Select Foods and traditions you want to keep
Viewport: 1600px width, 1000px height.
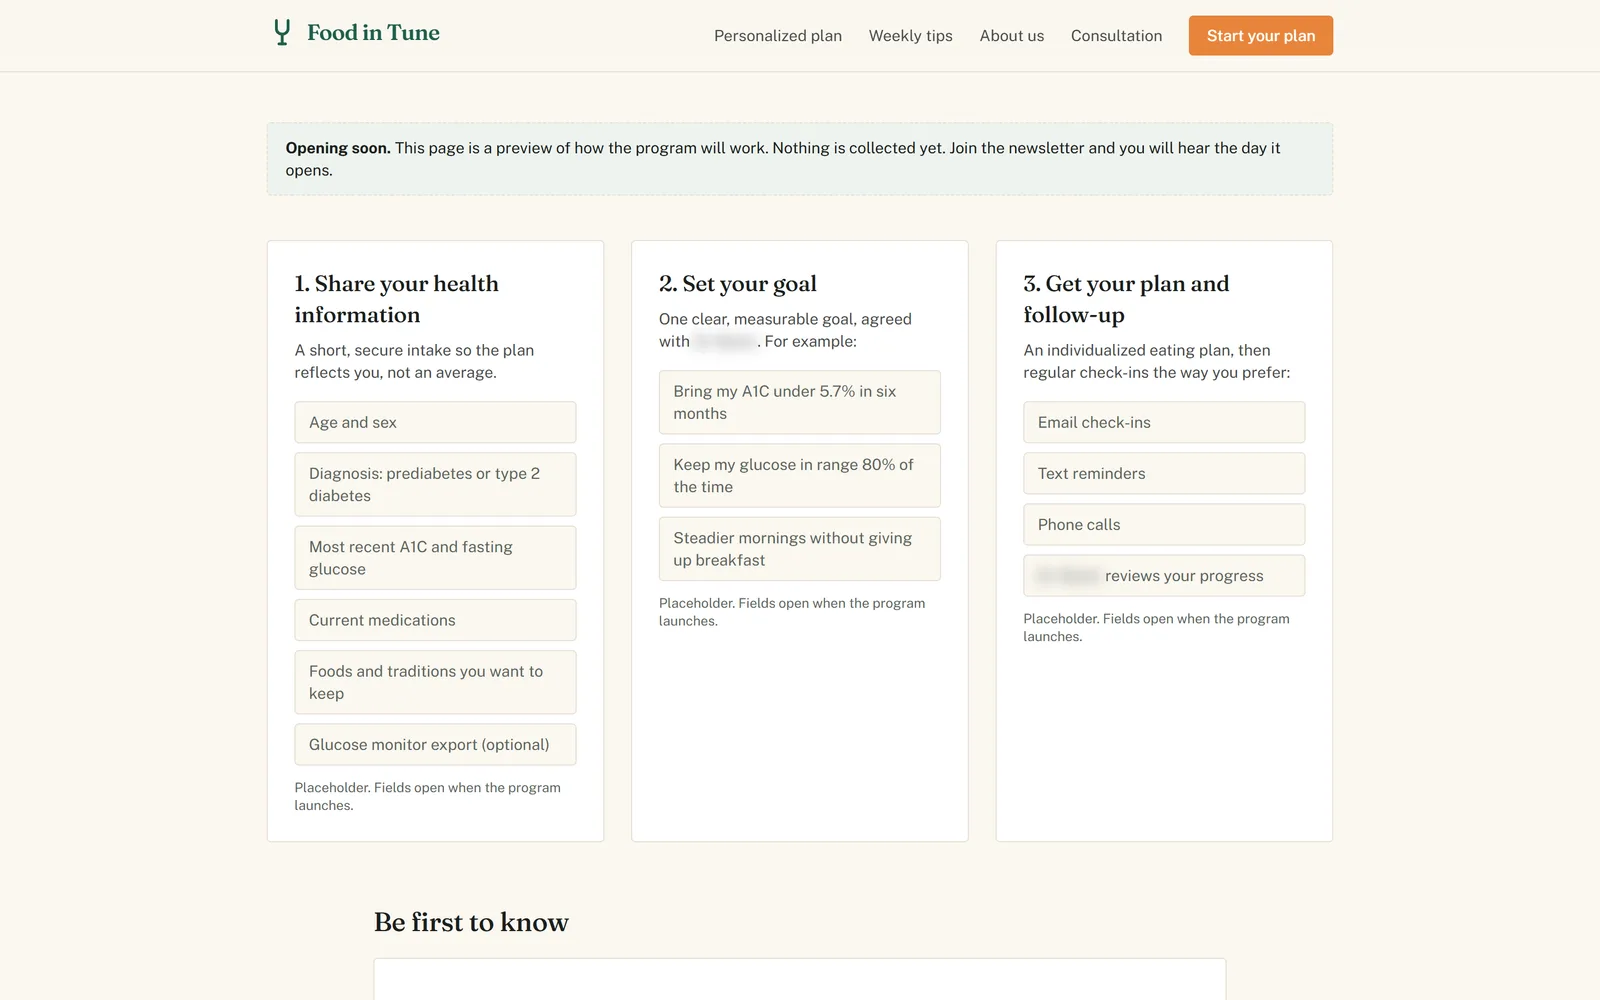coord(435,682)
